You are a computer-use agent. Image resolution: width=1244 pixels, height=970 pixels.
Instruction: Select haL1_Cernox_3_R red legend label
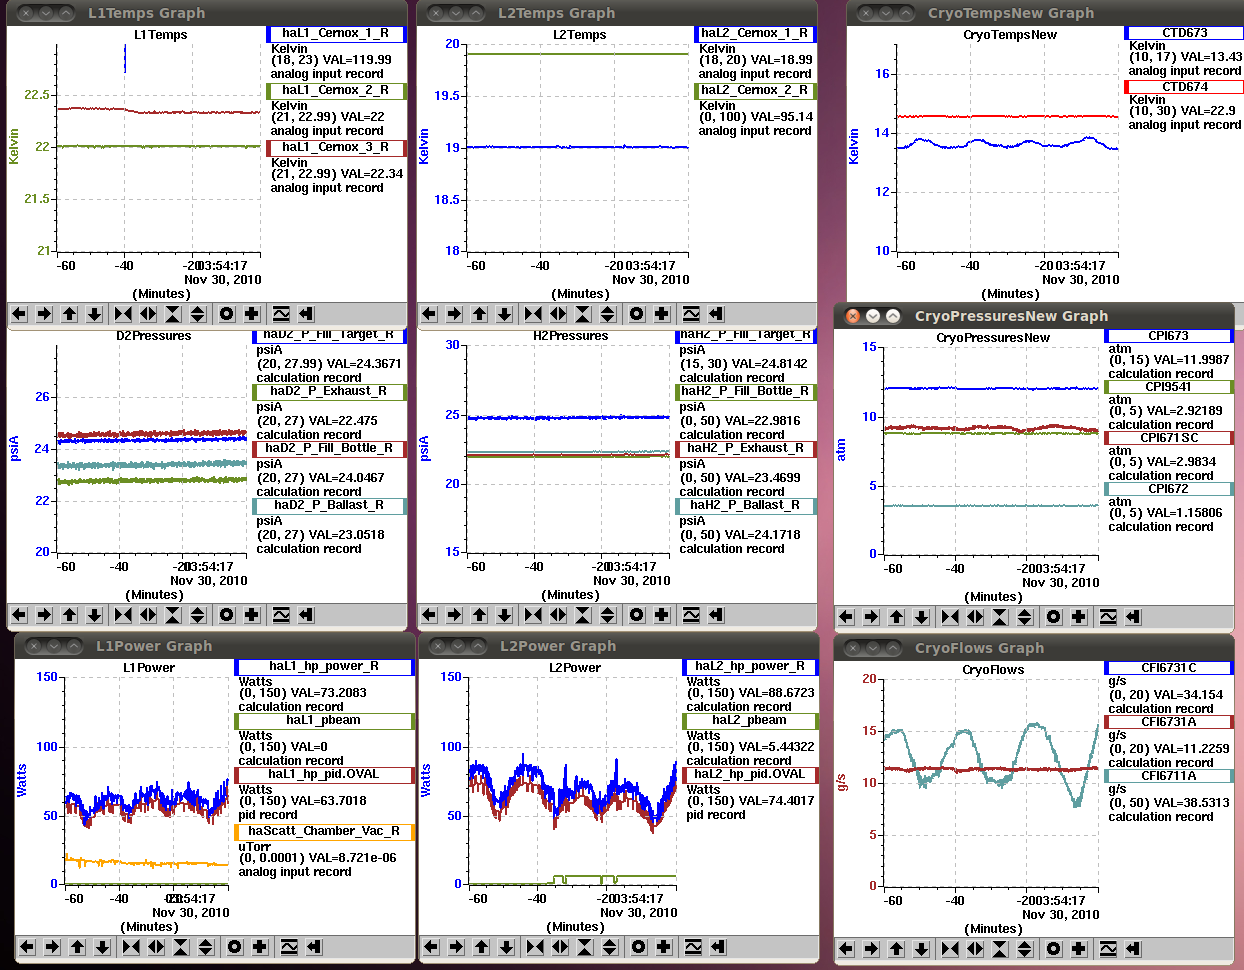tap(336, 148)
